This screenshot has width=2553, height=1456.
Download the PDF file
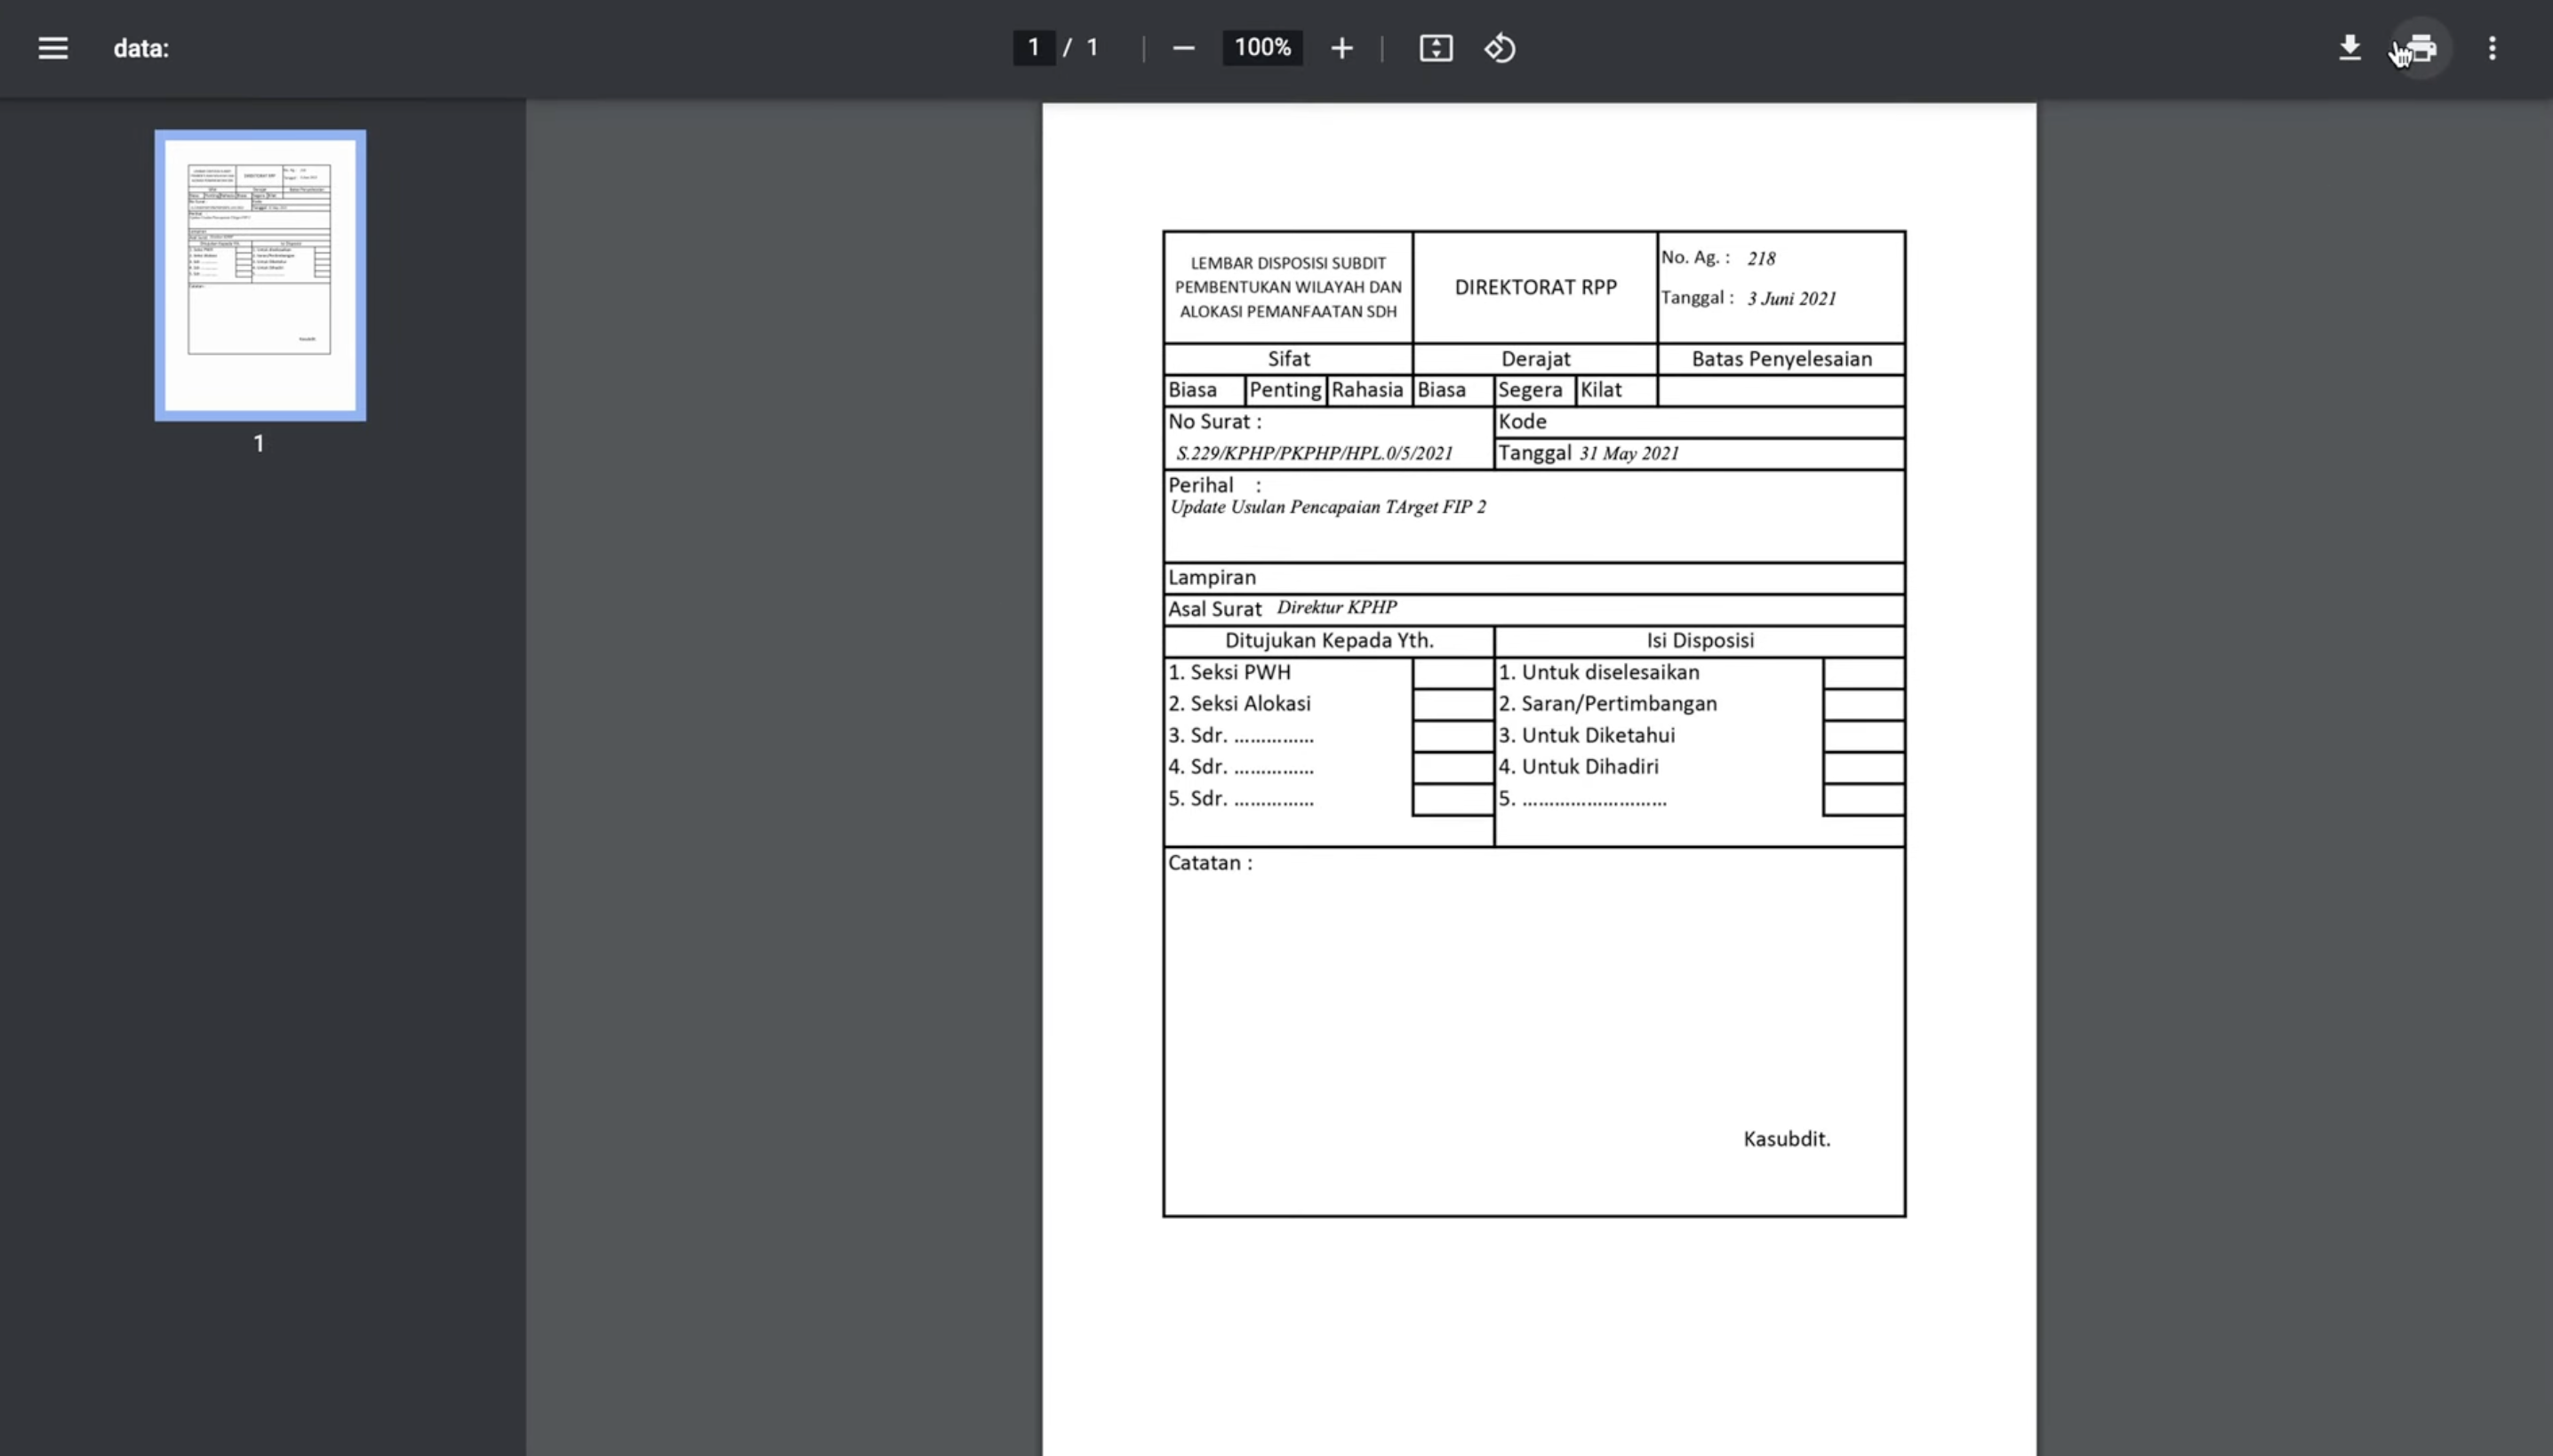pyautogui.click(x=2349, y=48)
